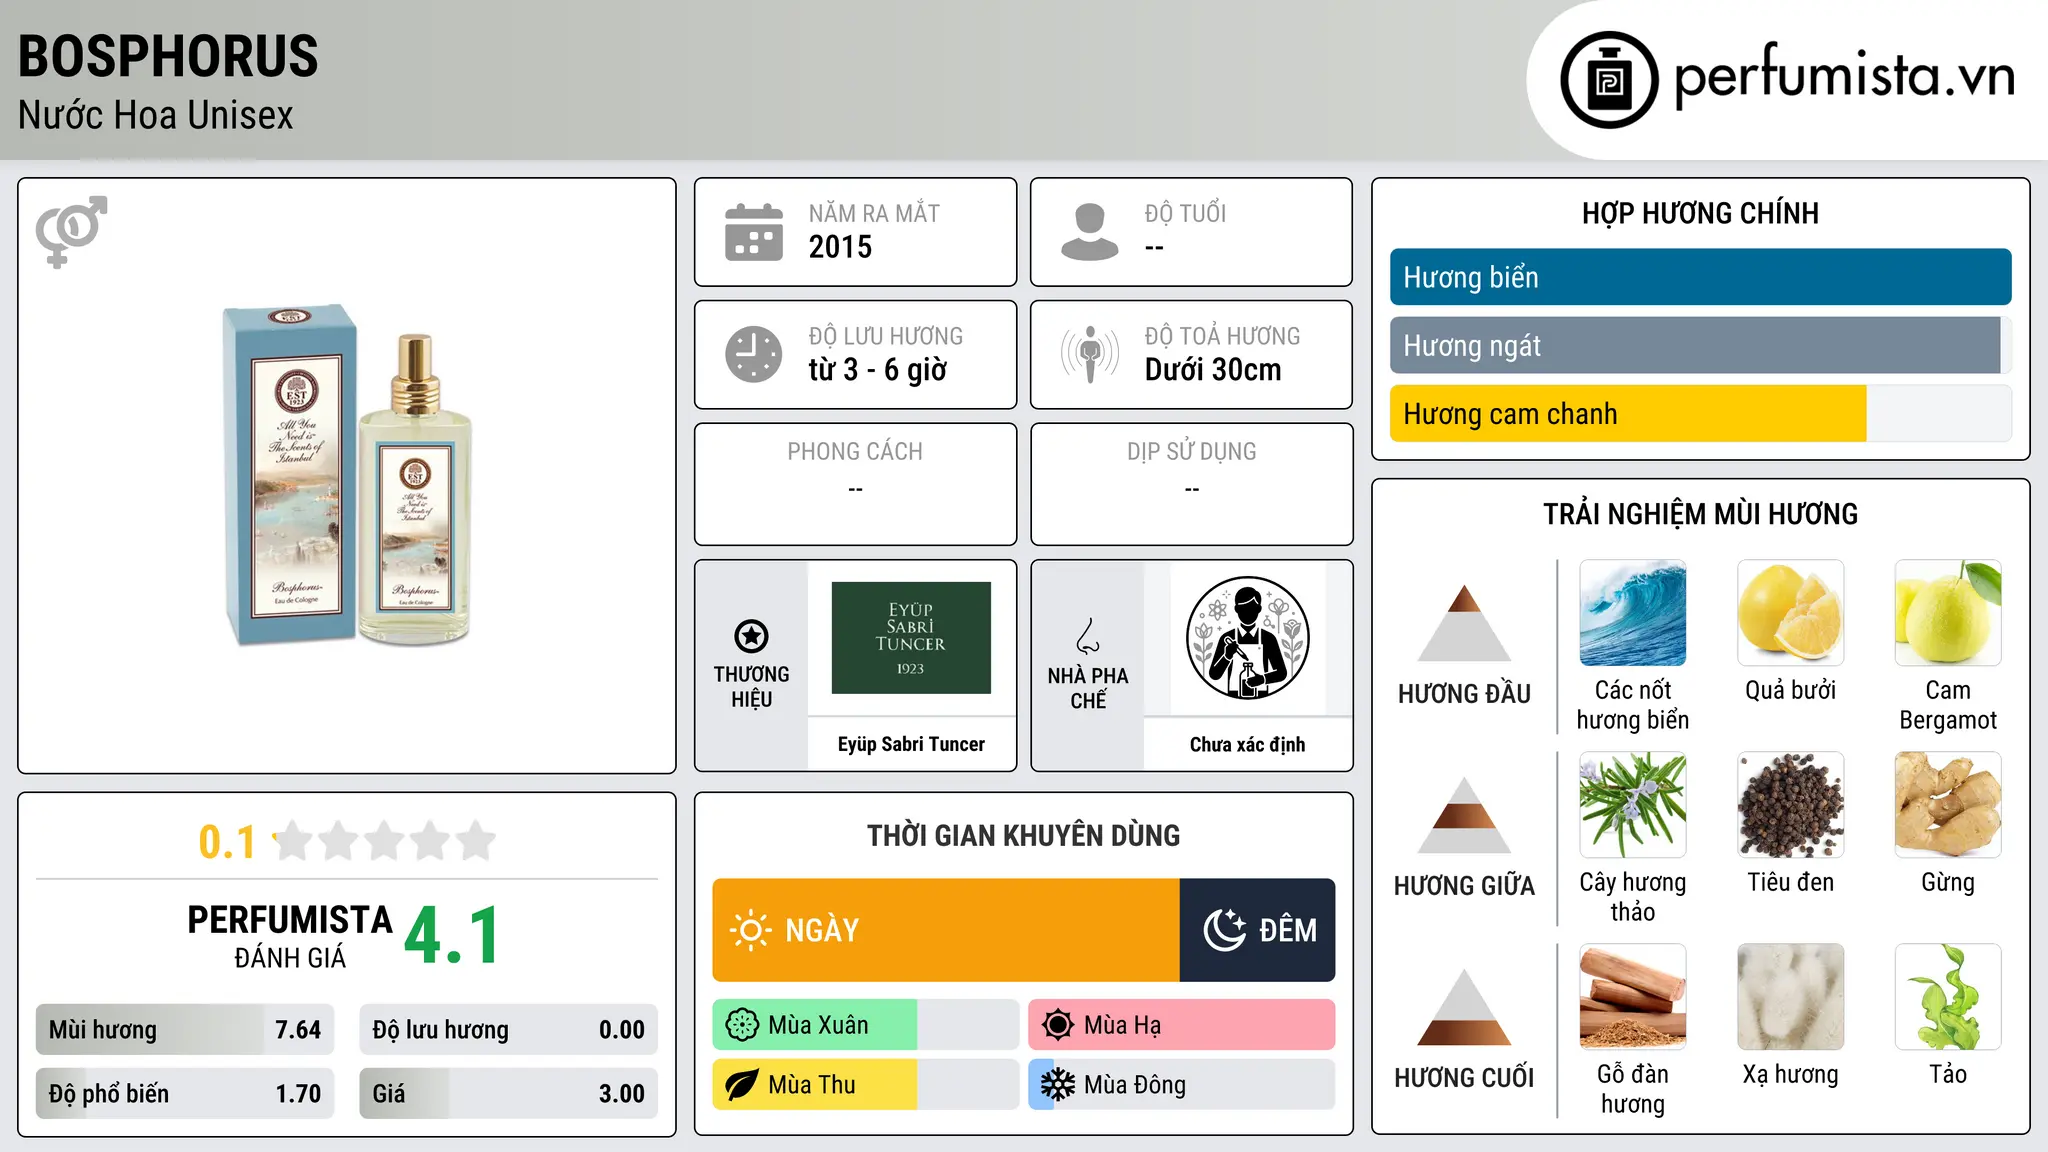The image size is (2048, 1152).
Task: Open the ocean wave note image
Action: pyautogui.click(x=1633, y=613)
